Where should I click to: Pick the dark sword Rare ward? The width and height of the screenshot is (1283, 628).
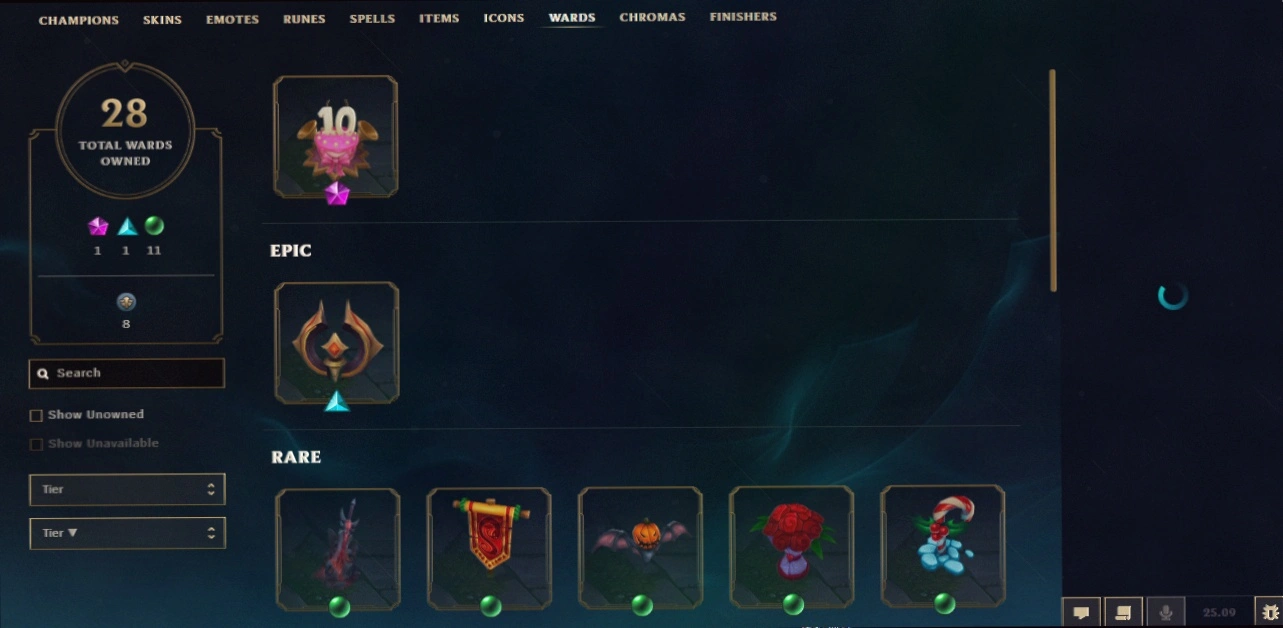(x=338, y=548)
